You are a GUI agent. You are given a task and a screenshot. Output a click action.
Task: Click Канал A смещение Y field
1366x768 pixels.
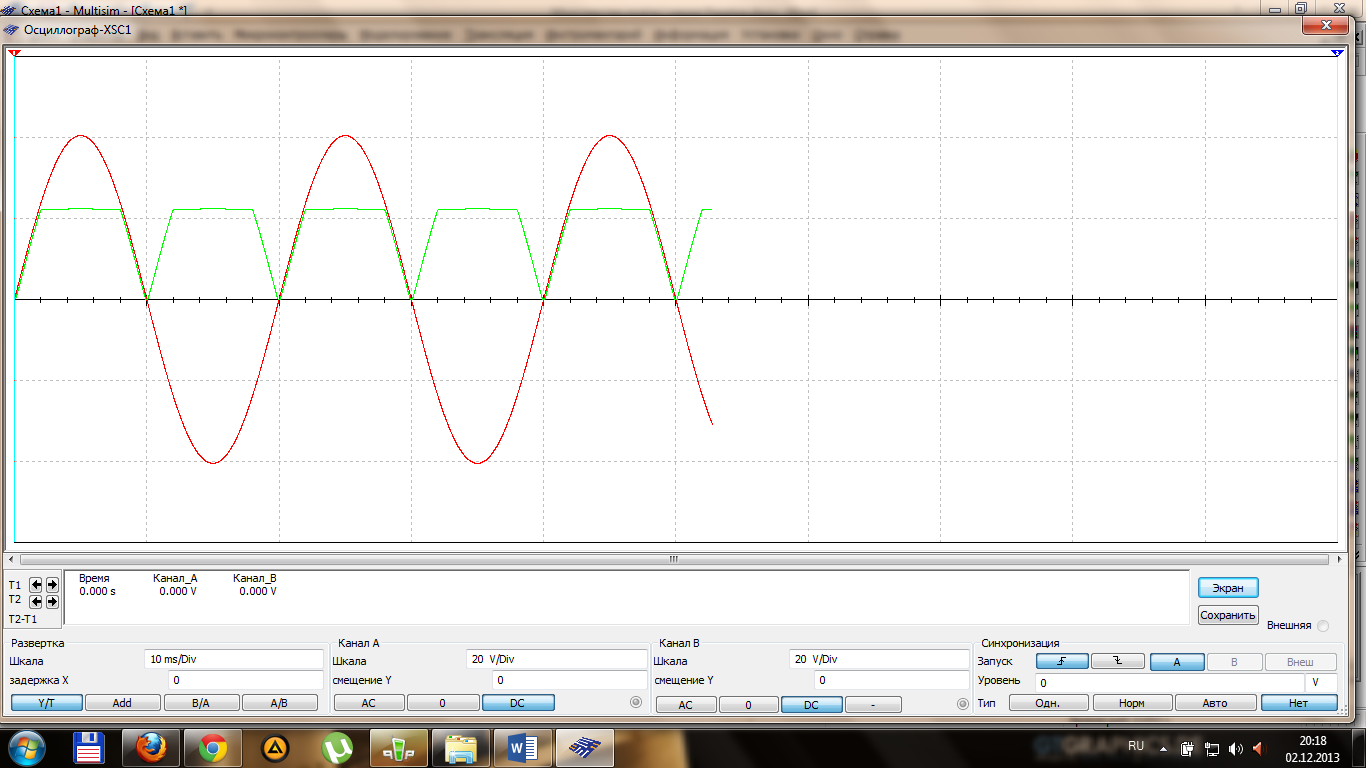point(570,680)
